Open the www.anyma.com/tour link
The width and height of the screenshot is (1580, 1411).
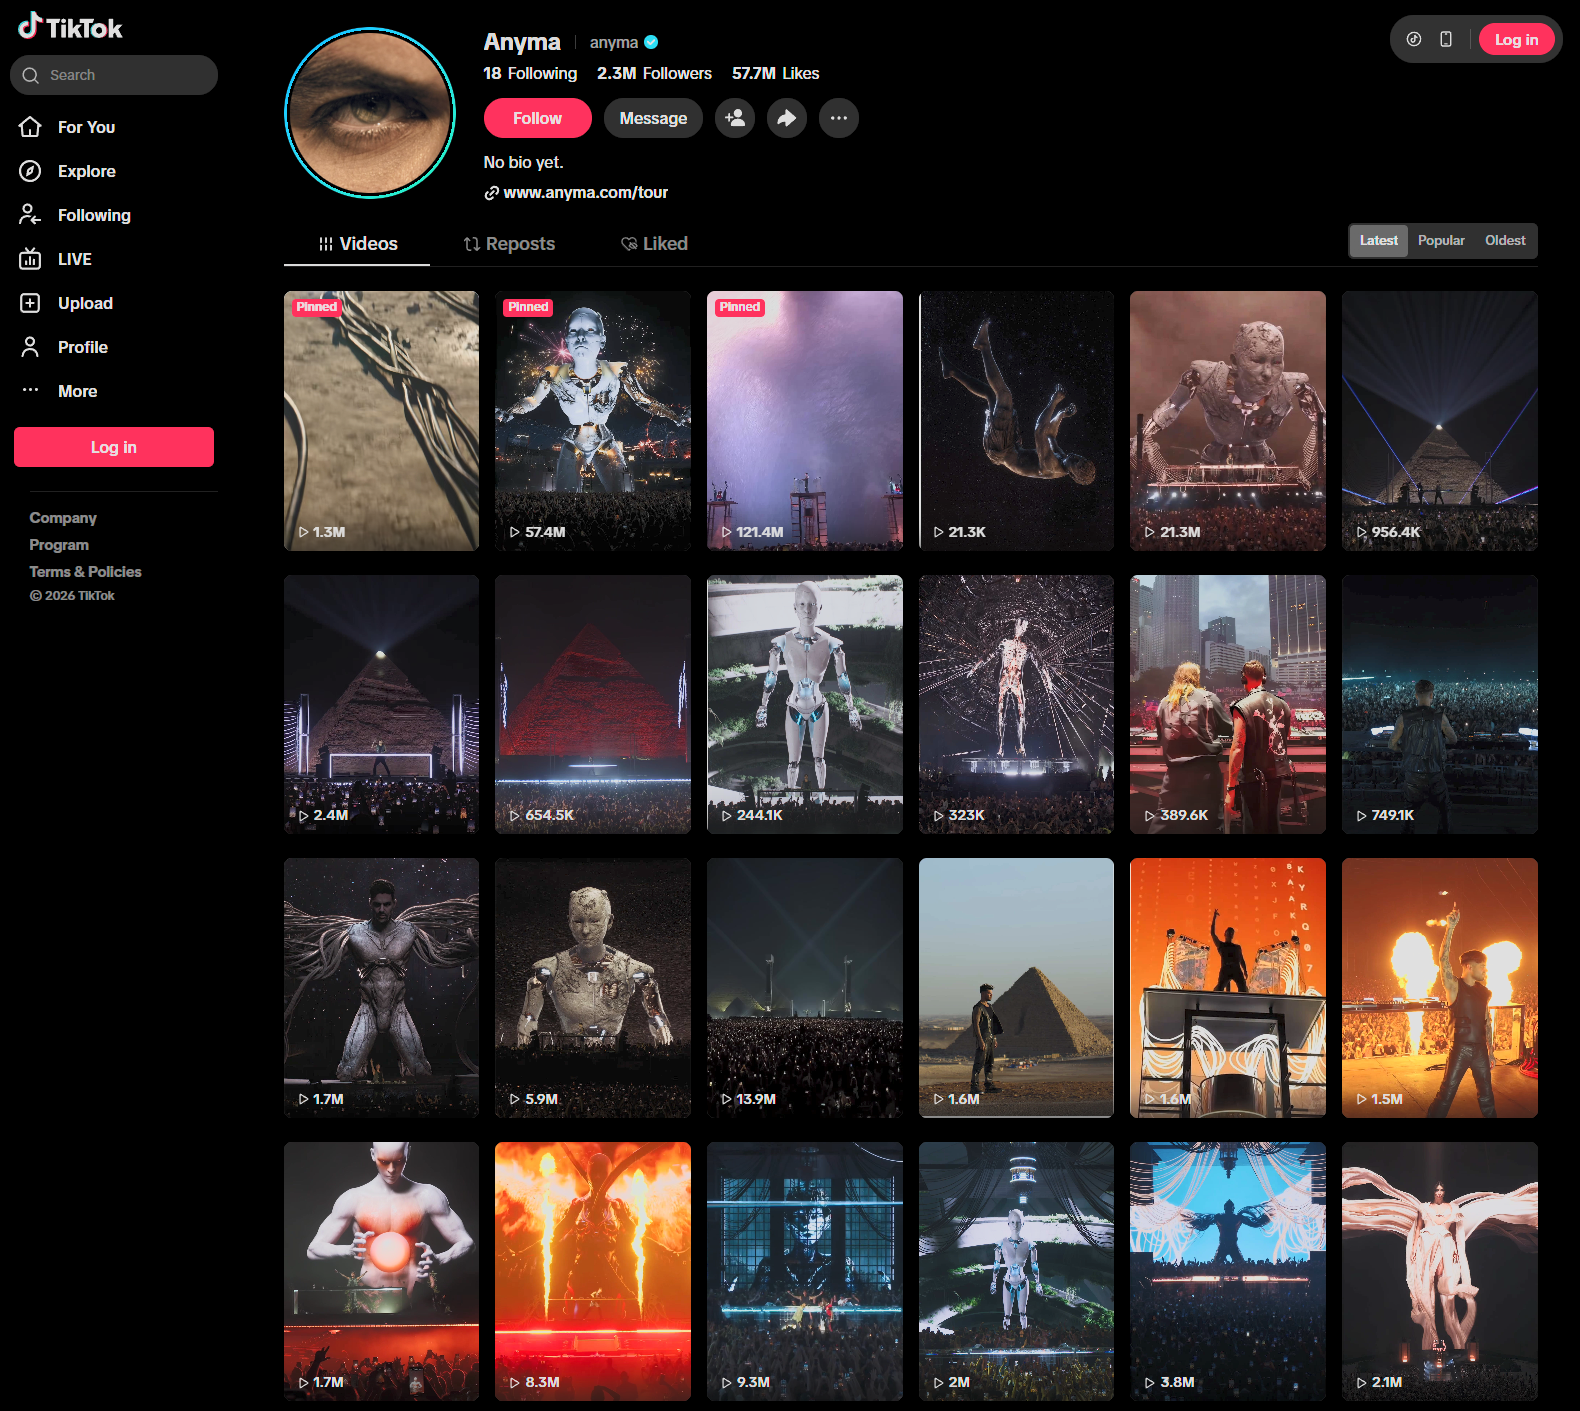pos(585,193)
